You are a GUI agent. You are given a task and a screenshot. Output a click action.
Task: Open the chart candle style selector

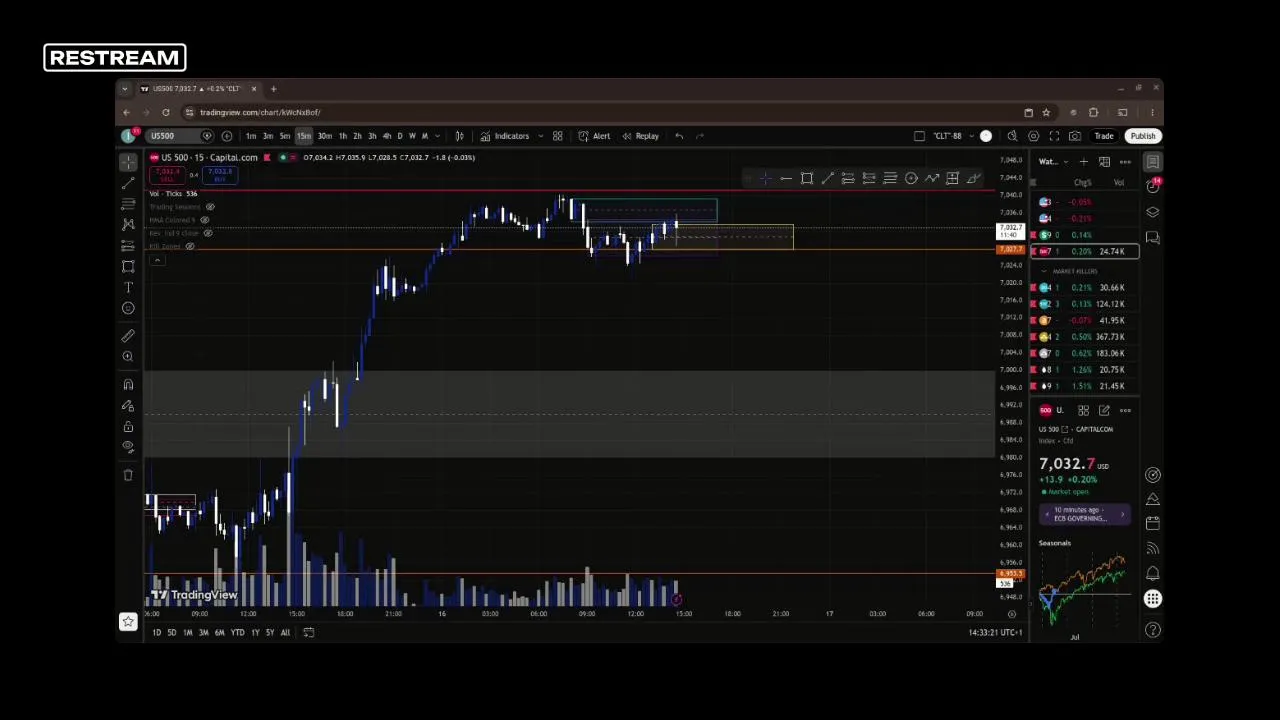459,136
